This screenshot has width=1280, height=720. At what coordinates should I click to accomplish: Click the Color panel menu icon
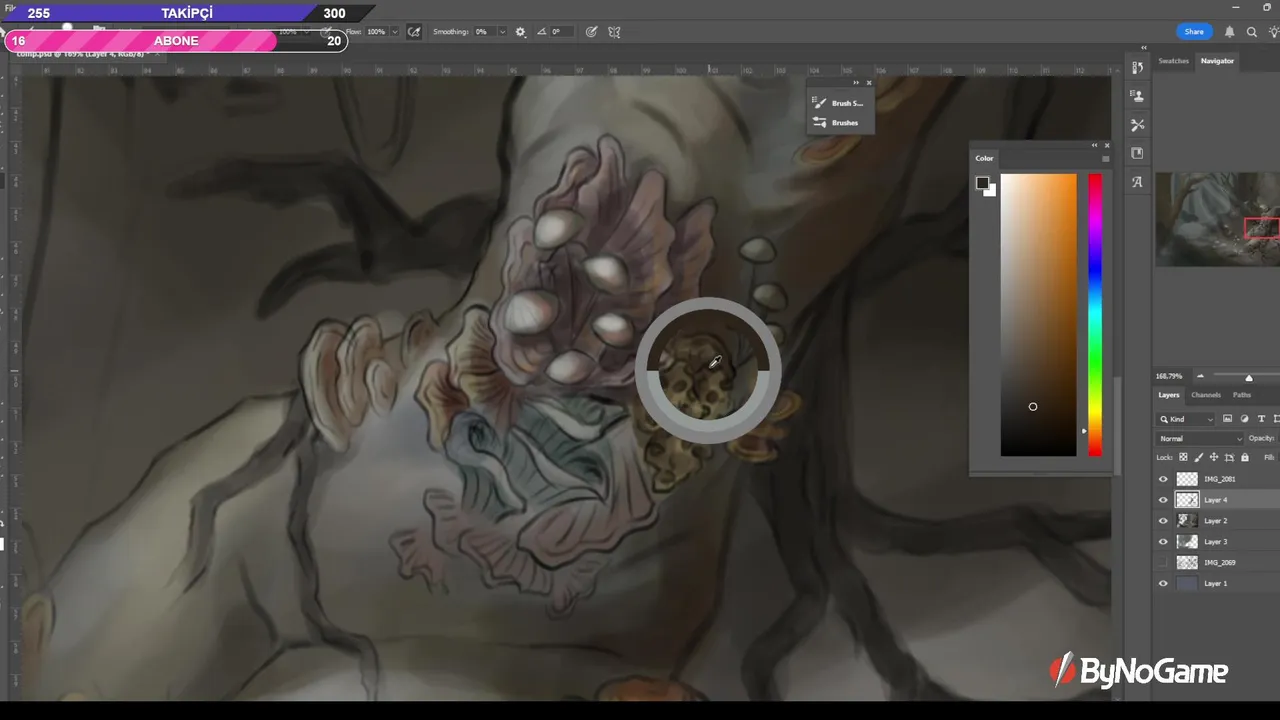[1105, 158]
